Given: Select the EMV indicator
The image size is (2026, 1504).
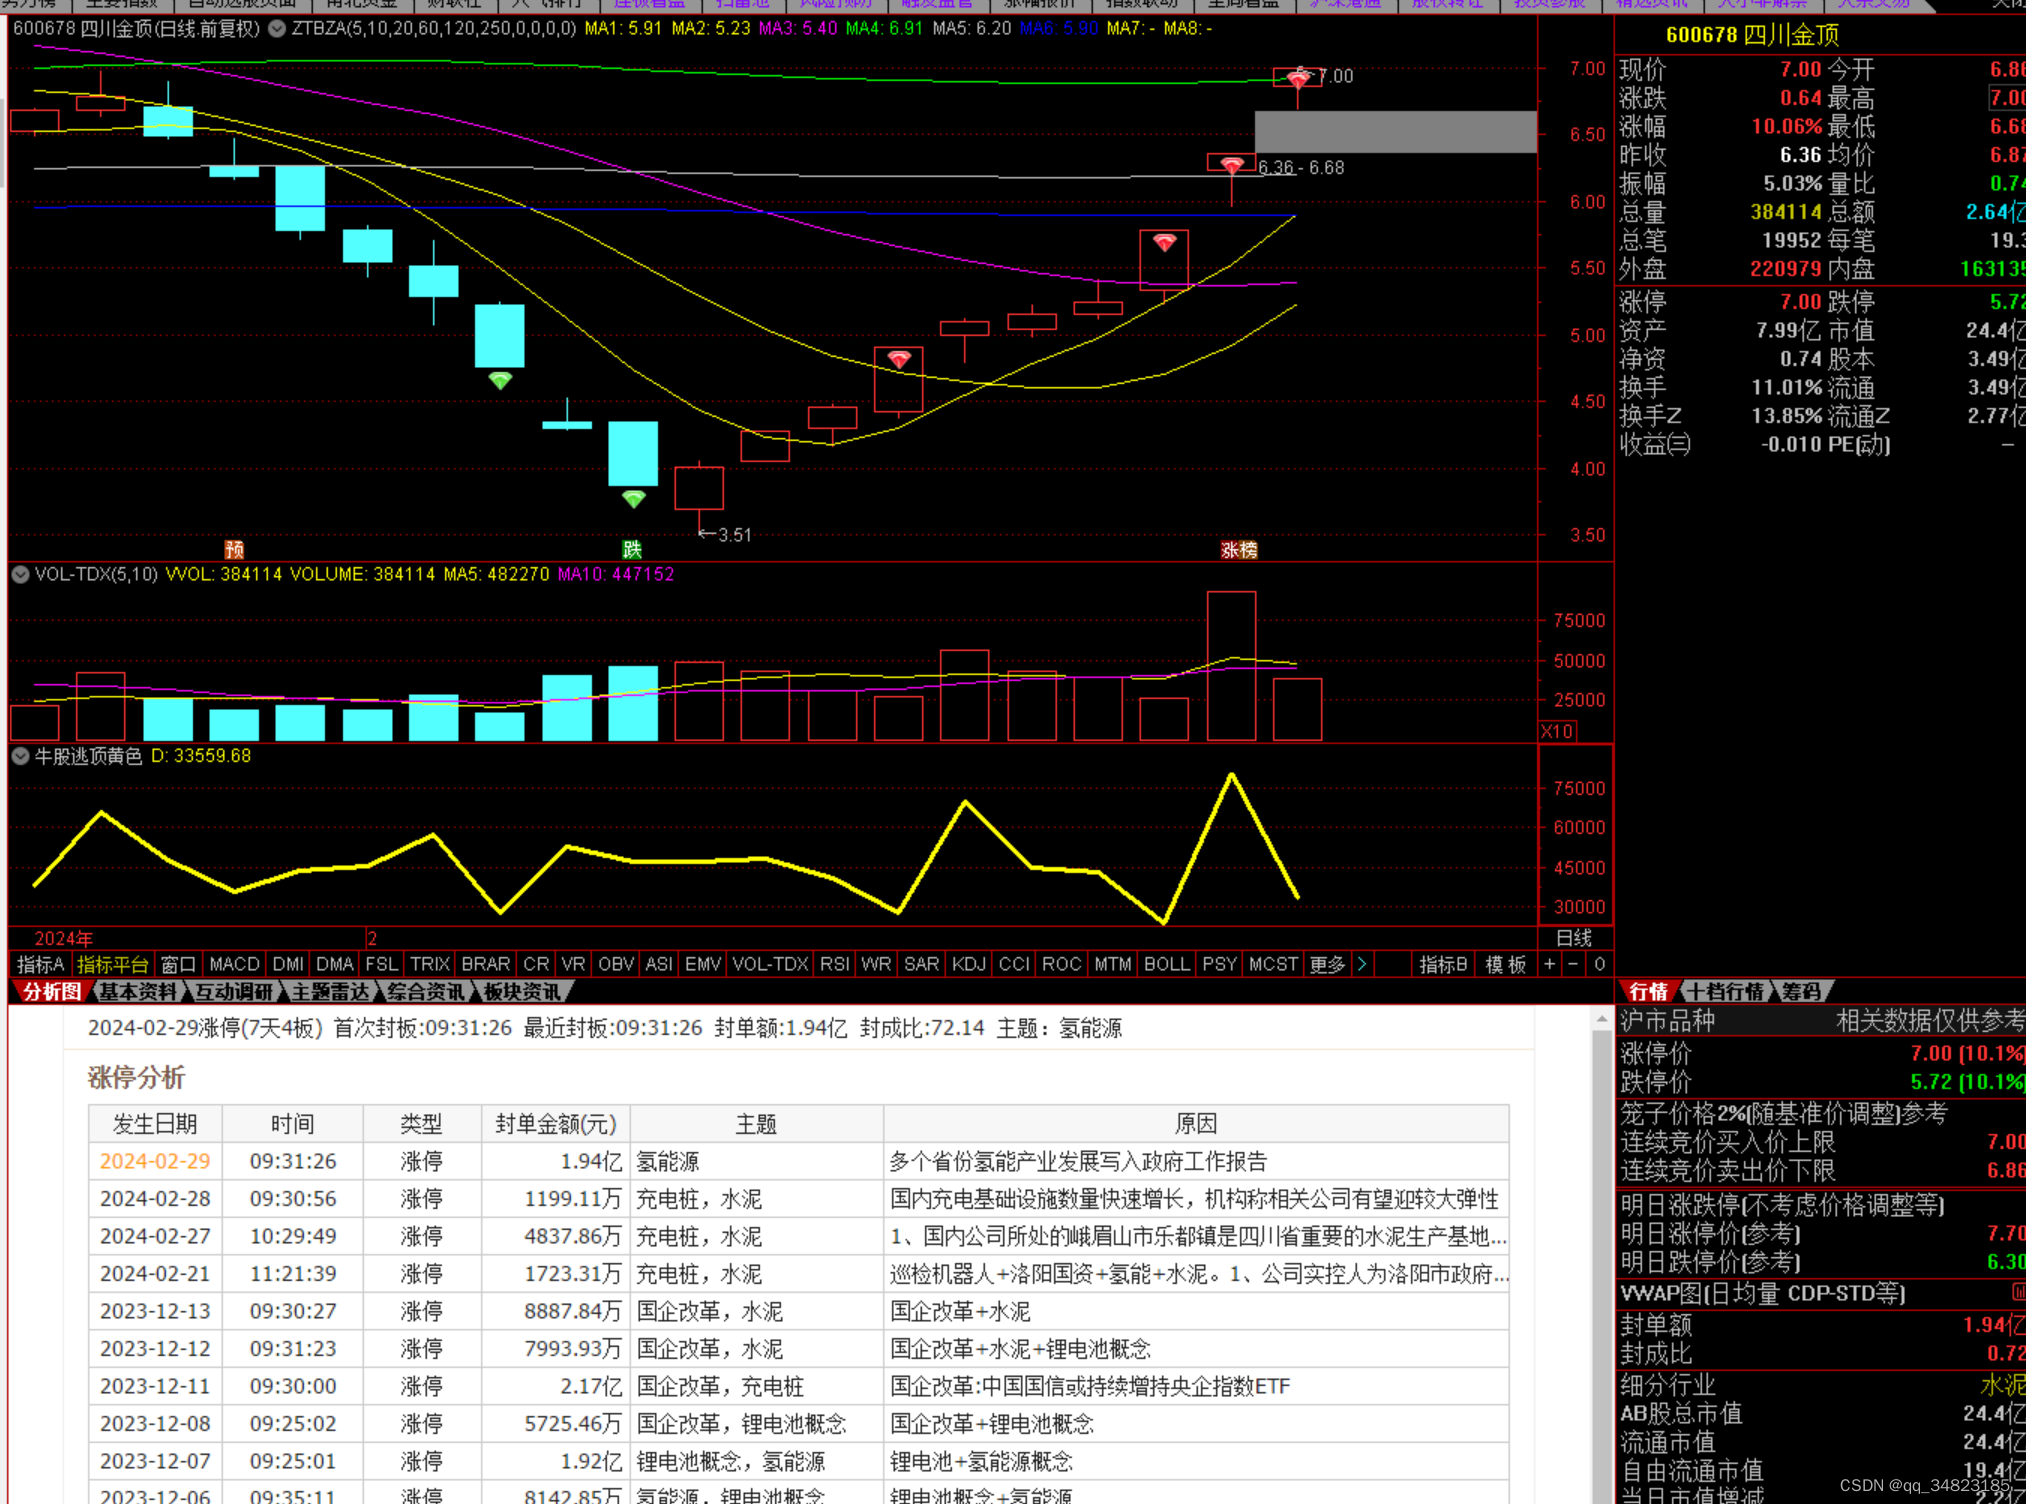Looking at the screenshot, I should coord(703,964).
